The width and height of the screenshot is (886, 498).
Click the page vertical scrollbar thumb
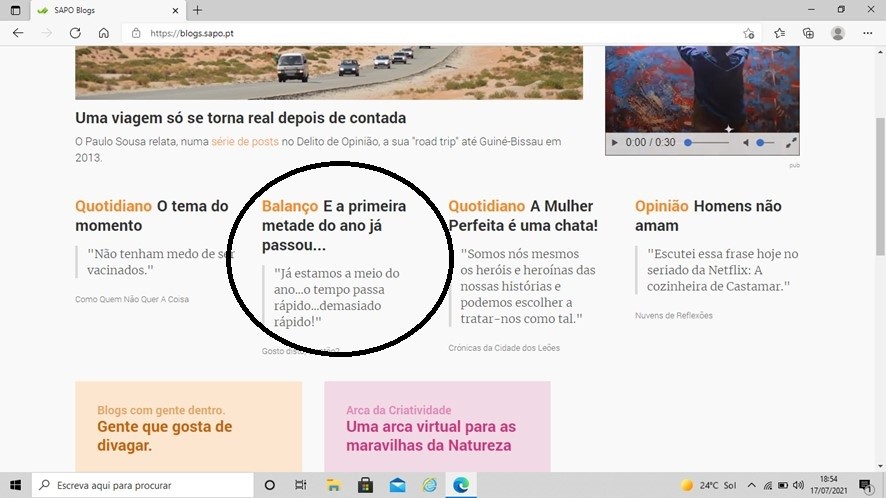880,187
